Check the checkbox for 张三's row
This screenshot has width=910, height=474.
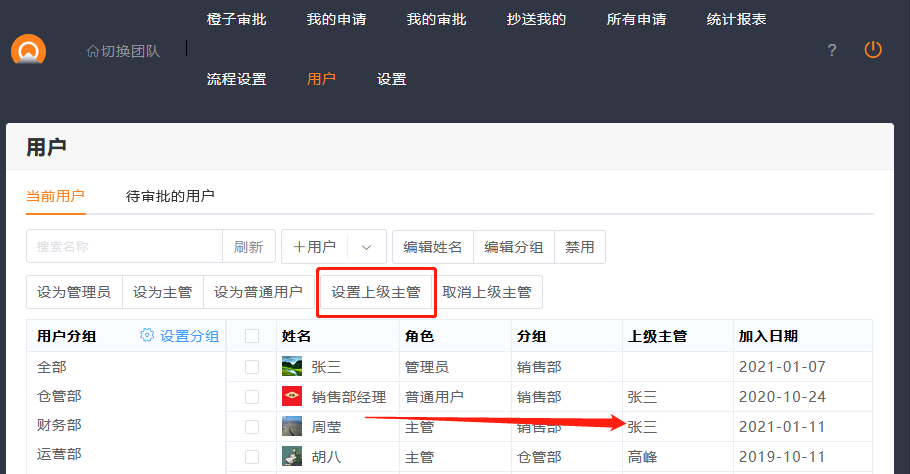pos(252,367)
